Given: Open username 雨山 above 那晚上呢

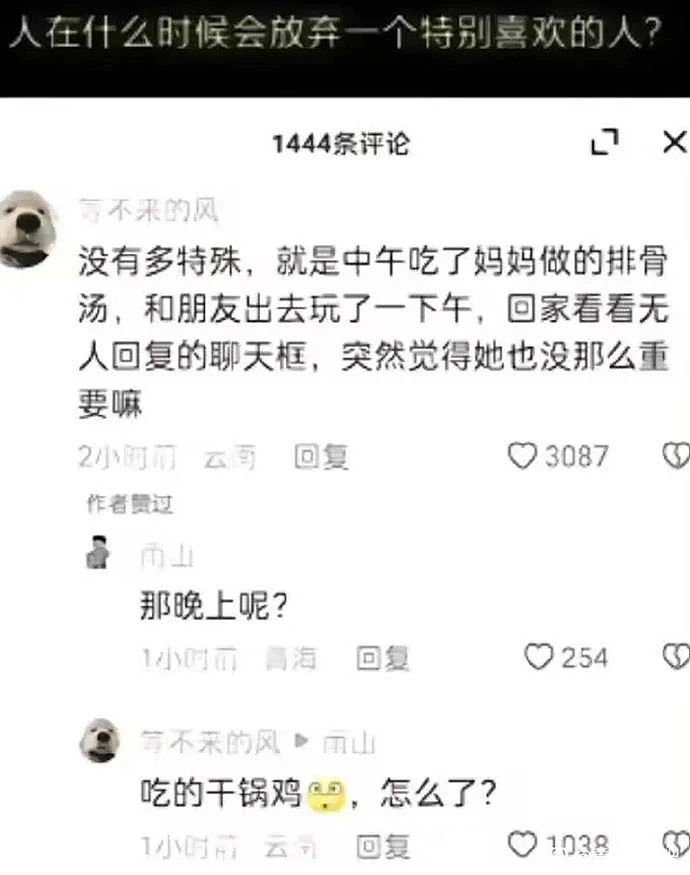Looking at the screenshot, I should coord(167,556).
